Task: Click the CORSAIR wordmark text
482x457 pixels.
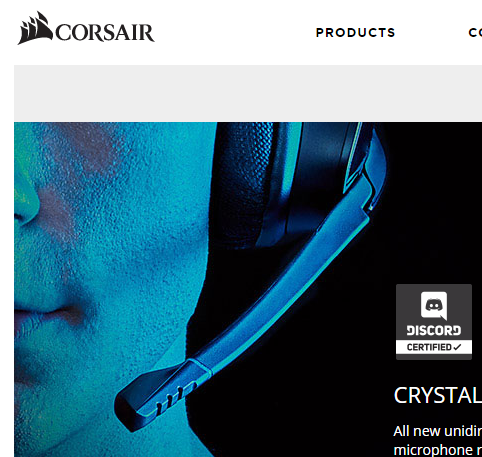Action: [105, 32]
